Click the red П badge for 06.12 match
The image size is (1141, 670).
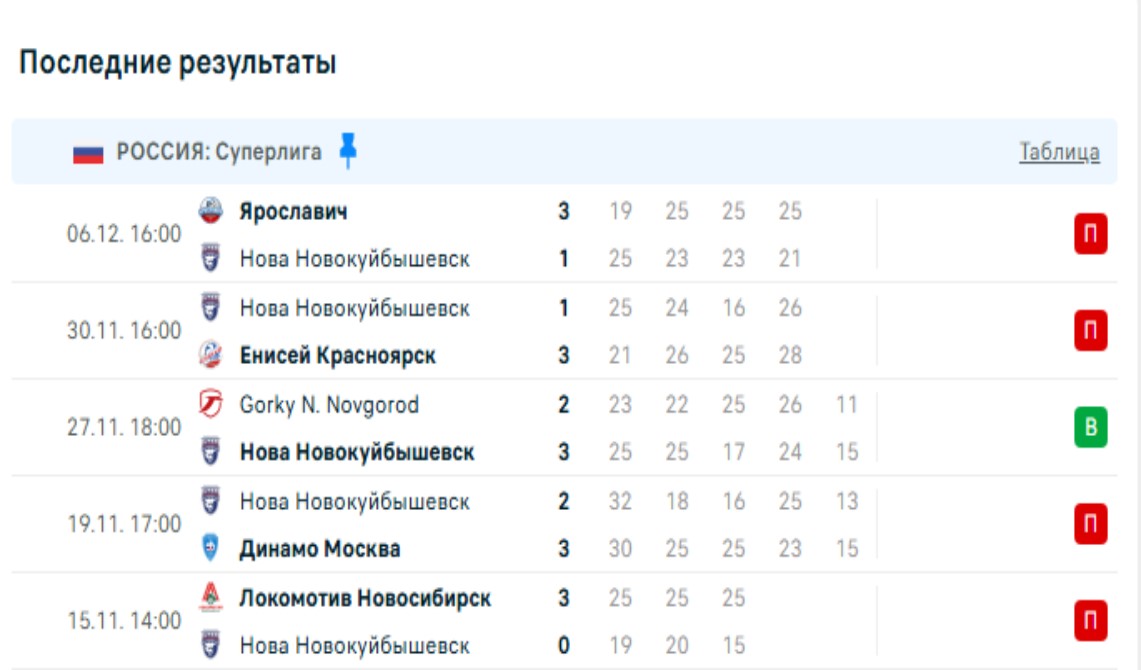point(1091,236)
